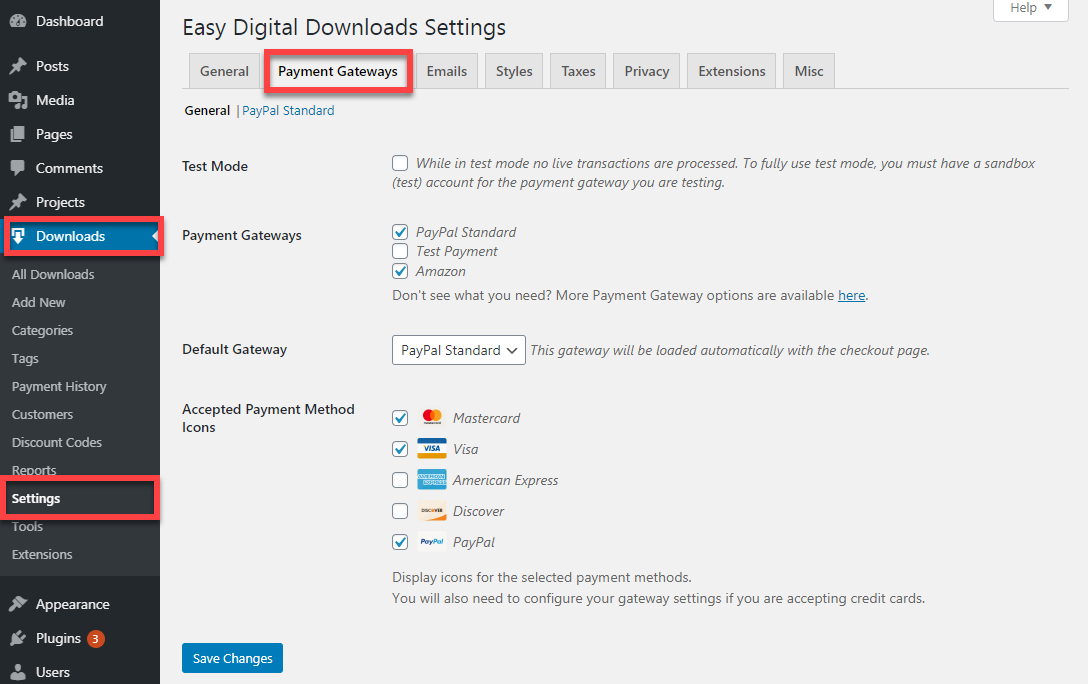Check the Discover icon checkbox
The image size is (1088, 684).
coord(400,511)
